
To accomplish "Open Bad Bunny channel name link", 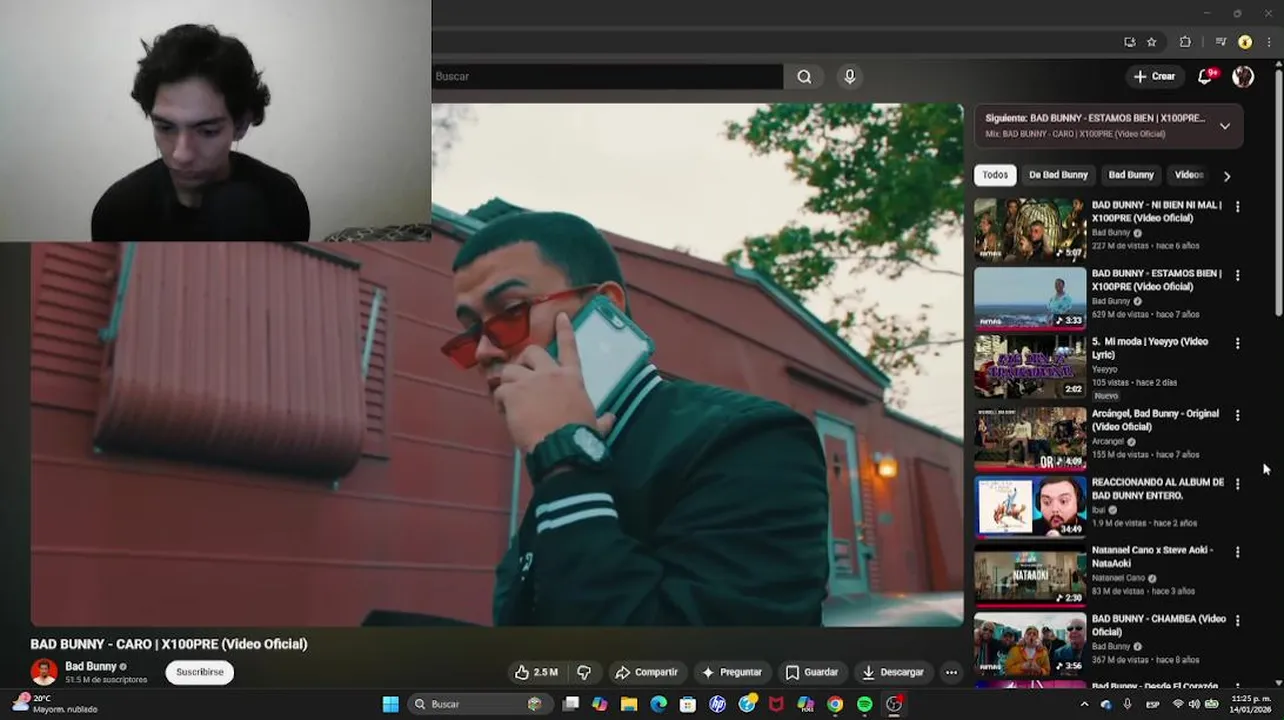I will (x=91, y=666).
